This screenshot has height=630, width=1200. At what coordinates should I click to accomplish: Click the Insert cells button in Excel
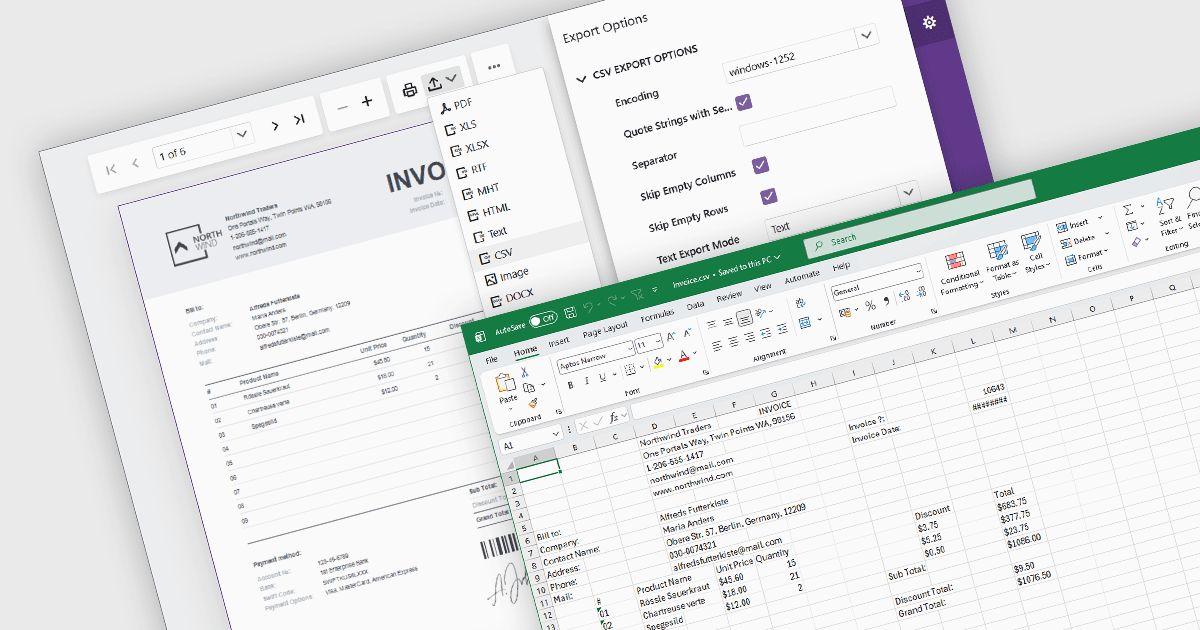pos(1073,226)
